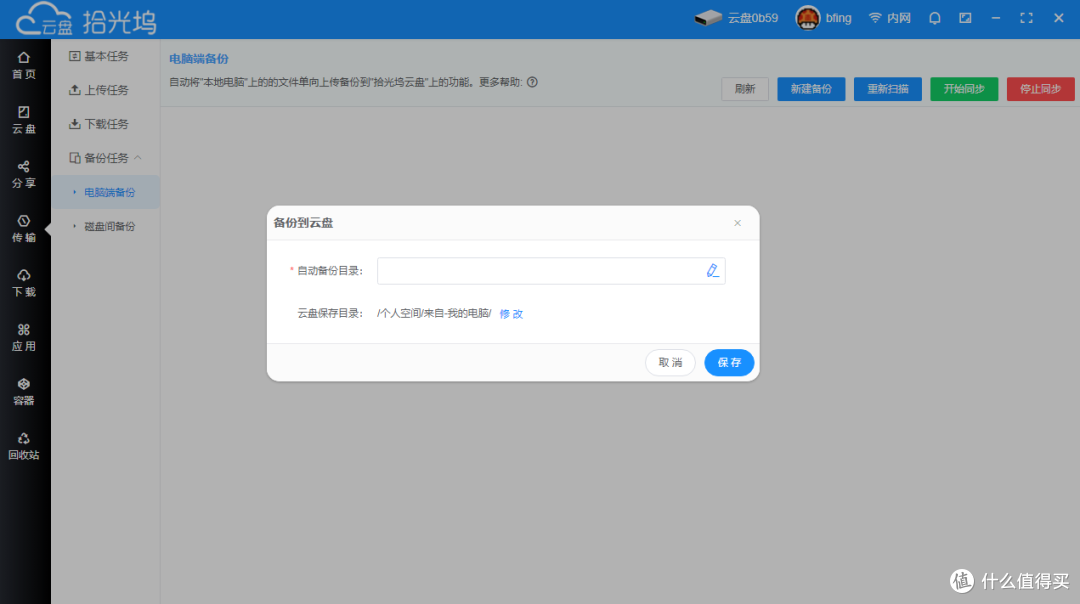The image size is (1080, 604).
Task: Toggle fullscreen from title bar
Action: coord(1026,18)
